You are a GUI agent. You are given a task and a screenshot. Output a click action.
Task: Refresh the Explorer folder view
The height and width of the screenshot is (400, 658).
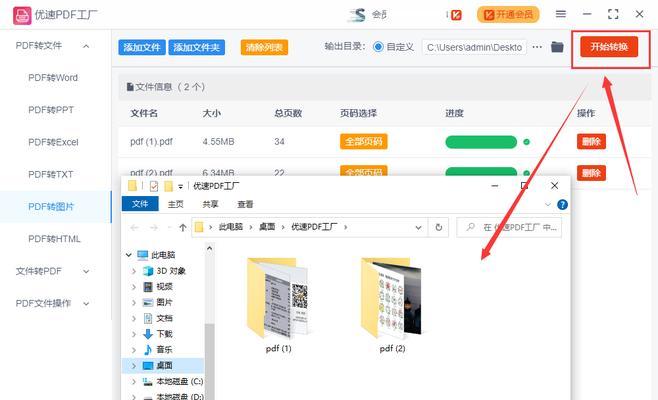coord(439,227)
